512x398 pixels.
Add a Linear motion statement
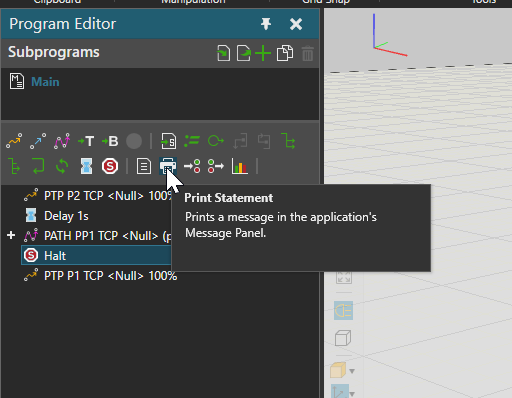click(x=38, y=141)
